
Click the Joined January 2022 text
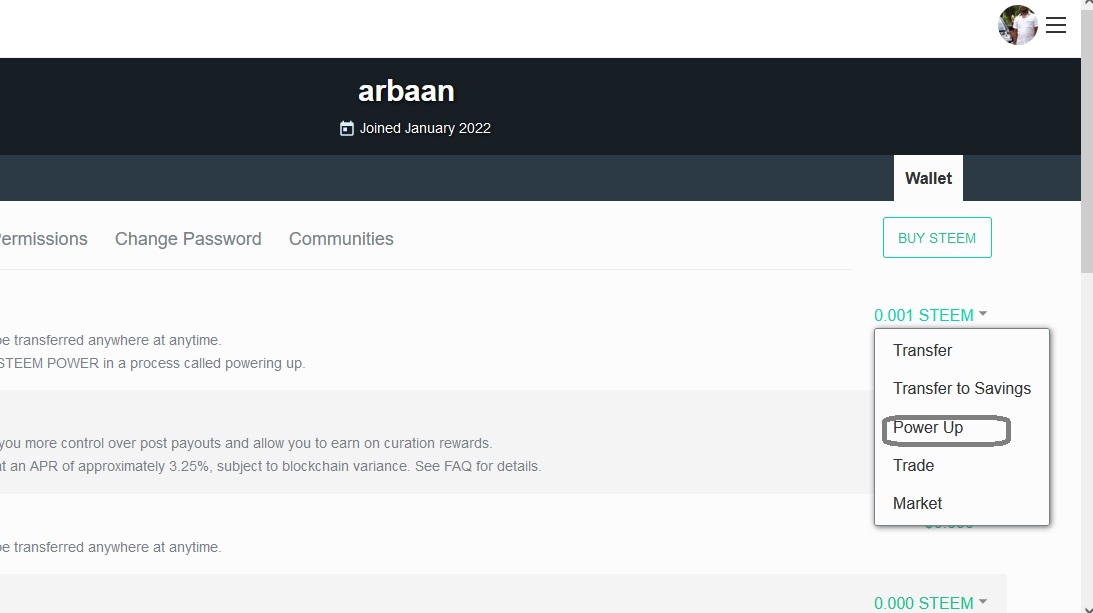(425, 128)
